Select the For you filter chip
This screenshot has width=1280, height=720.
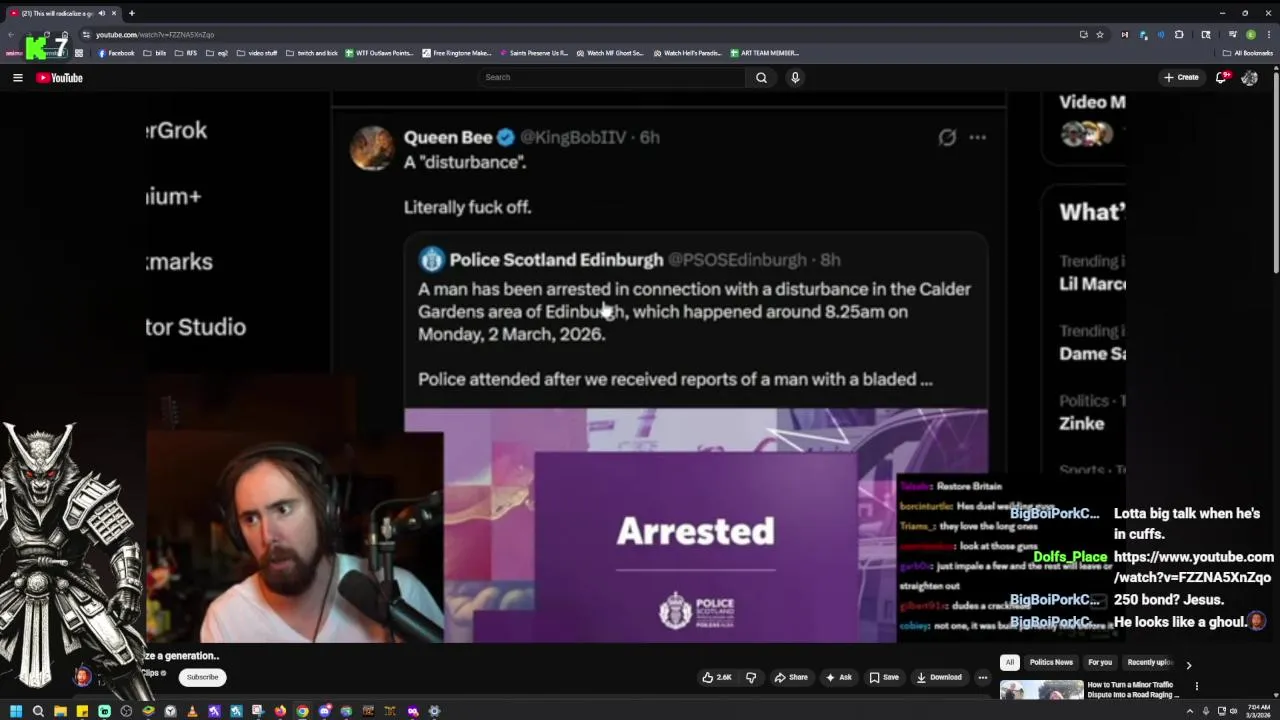coord(1100,662)
